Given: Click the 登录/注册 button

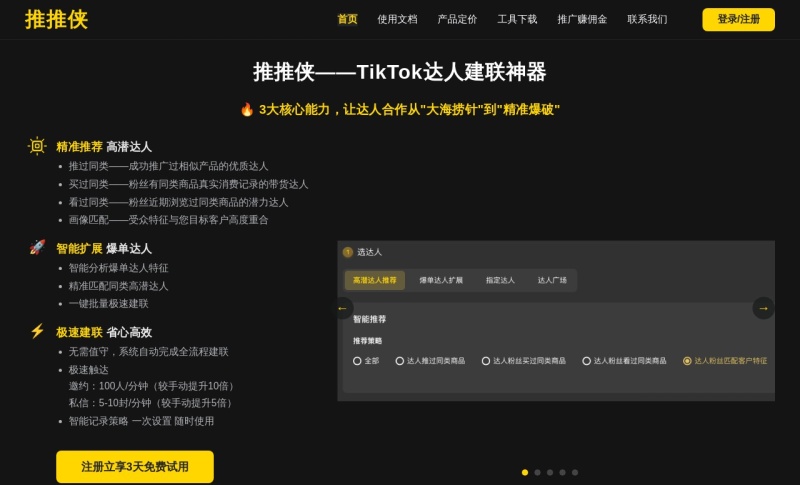Looking at the screenshot, I should (x=738, y=19).
